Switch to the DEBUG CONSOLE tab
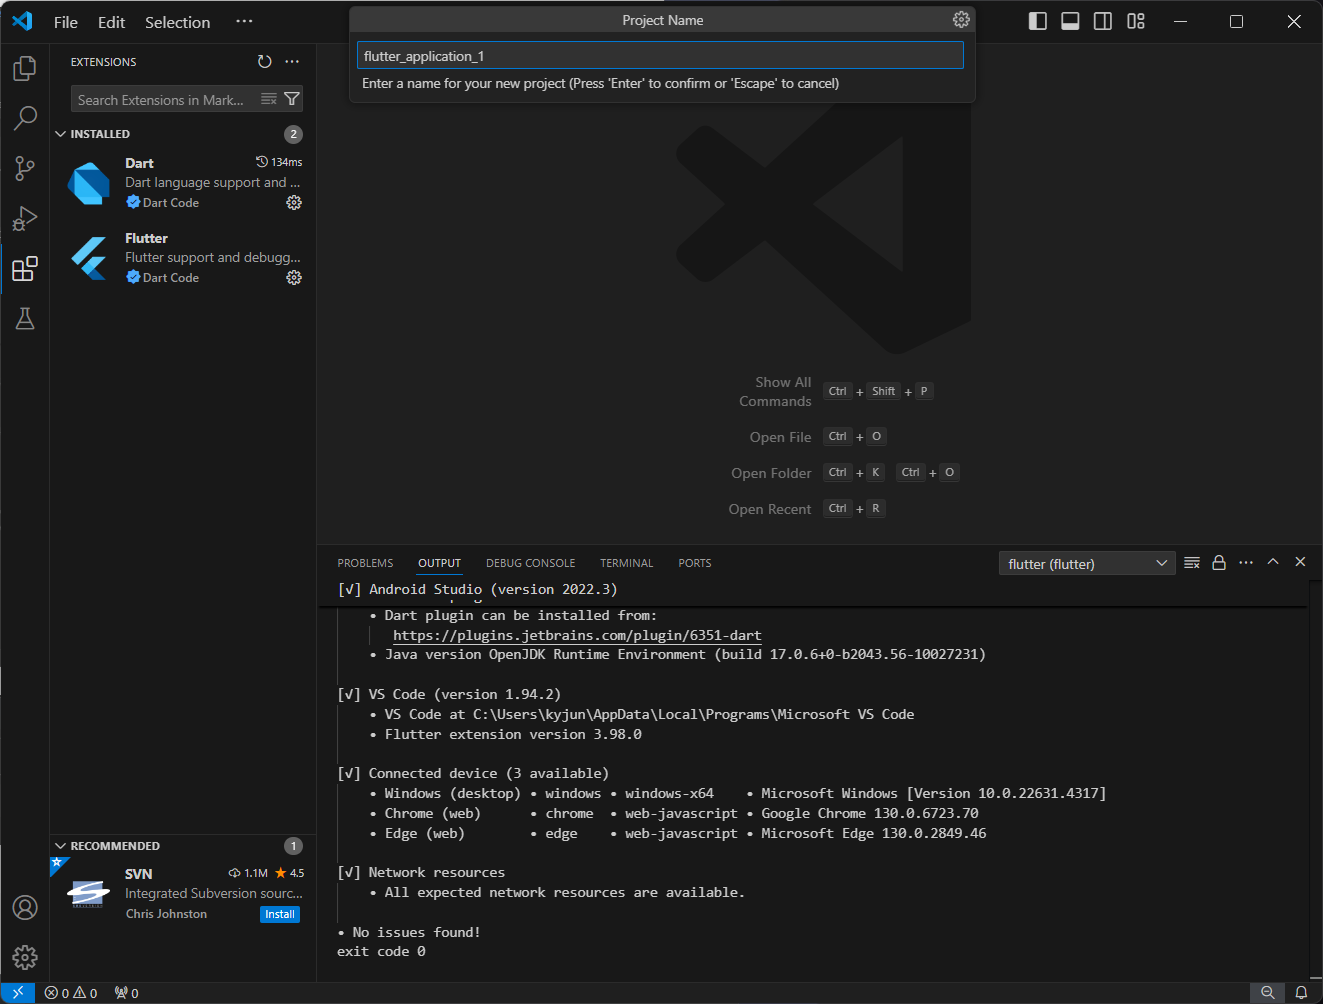 (530, 563)
